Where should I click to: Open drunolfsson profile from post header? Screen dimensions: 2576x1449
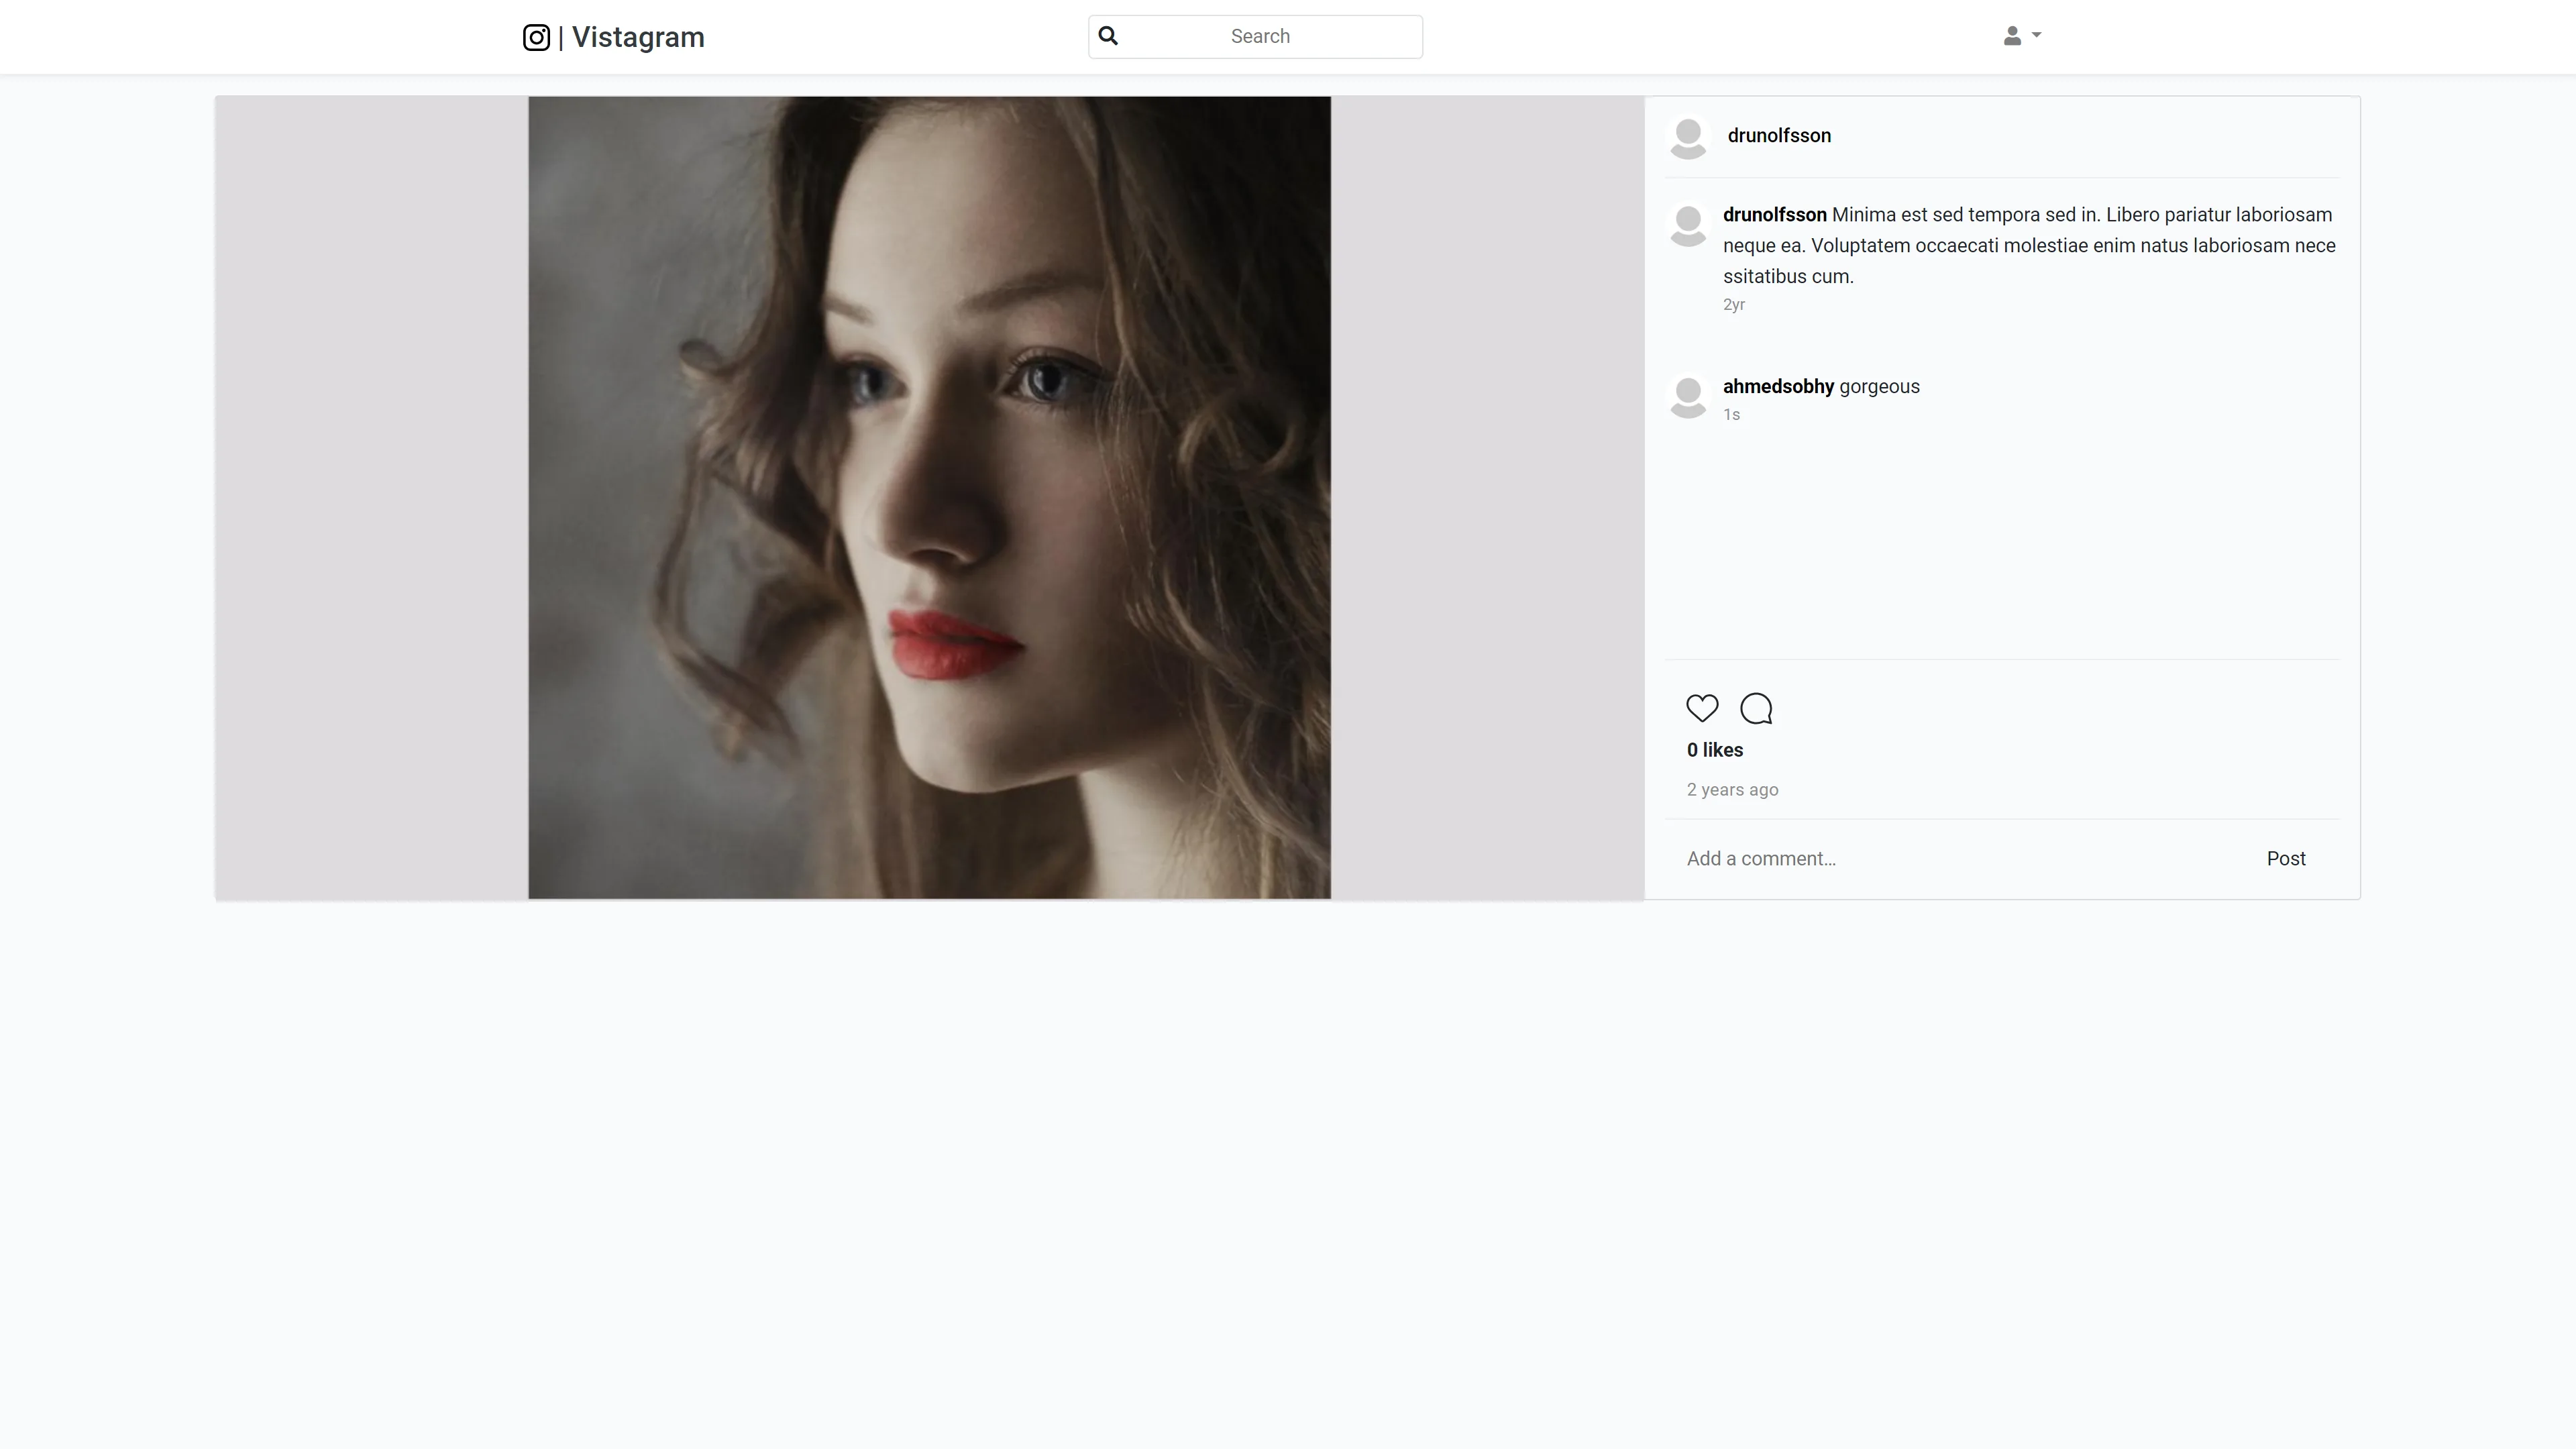pos(1779,136)
